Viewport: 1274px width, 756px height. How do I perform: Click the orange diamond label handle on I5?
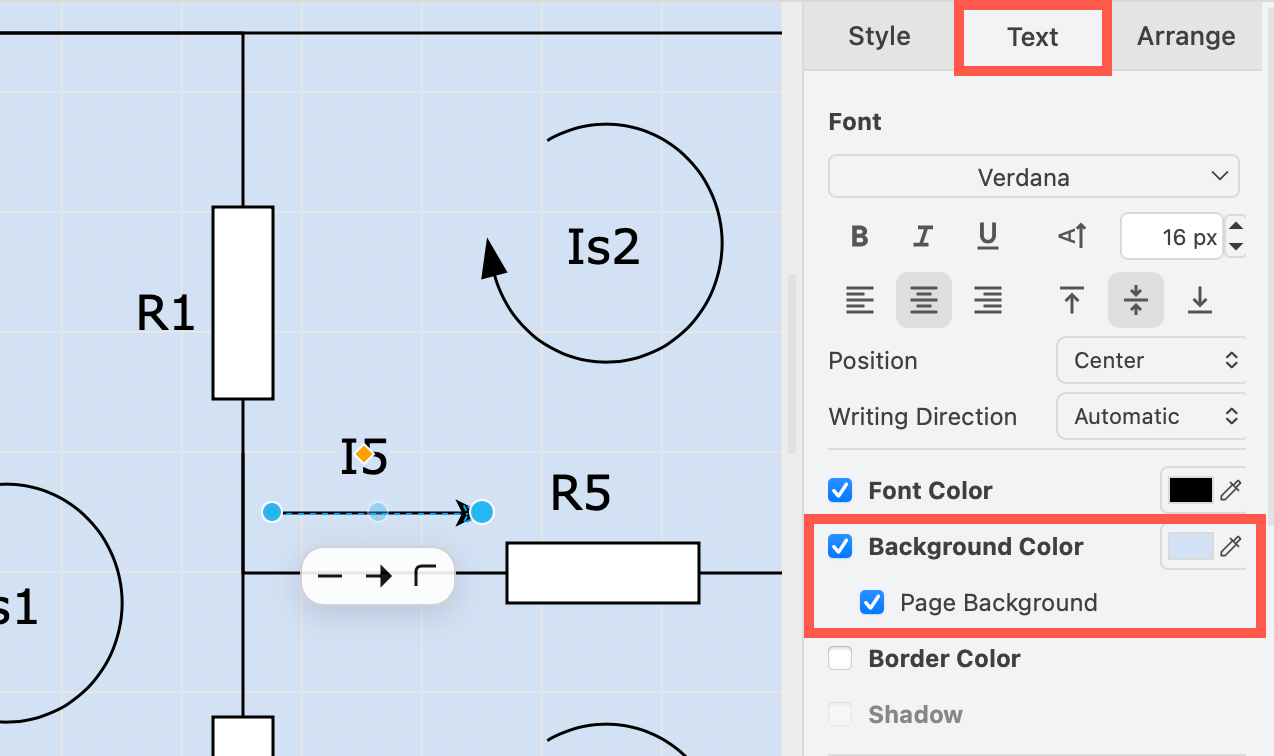tap(365, 454)
